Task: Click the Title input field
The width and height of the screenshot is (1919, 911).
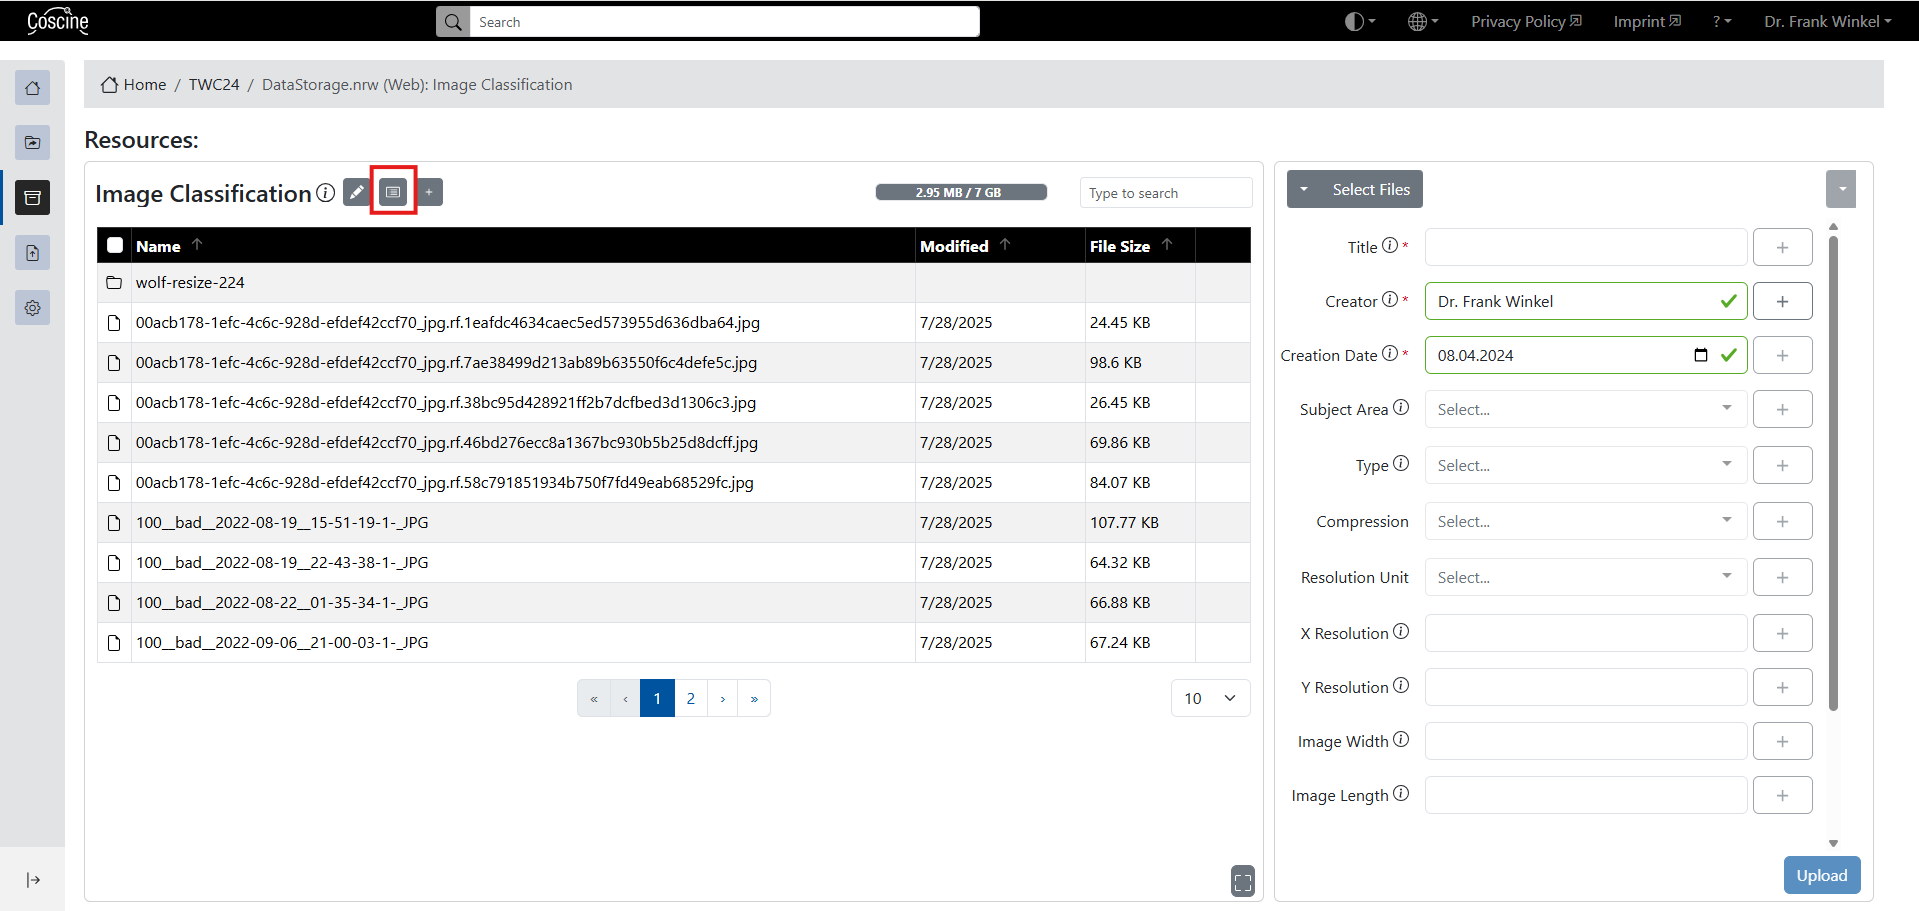Action: [x=1585, y=247]
